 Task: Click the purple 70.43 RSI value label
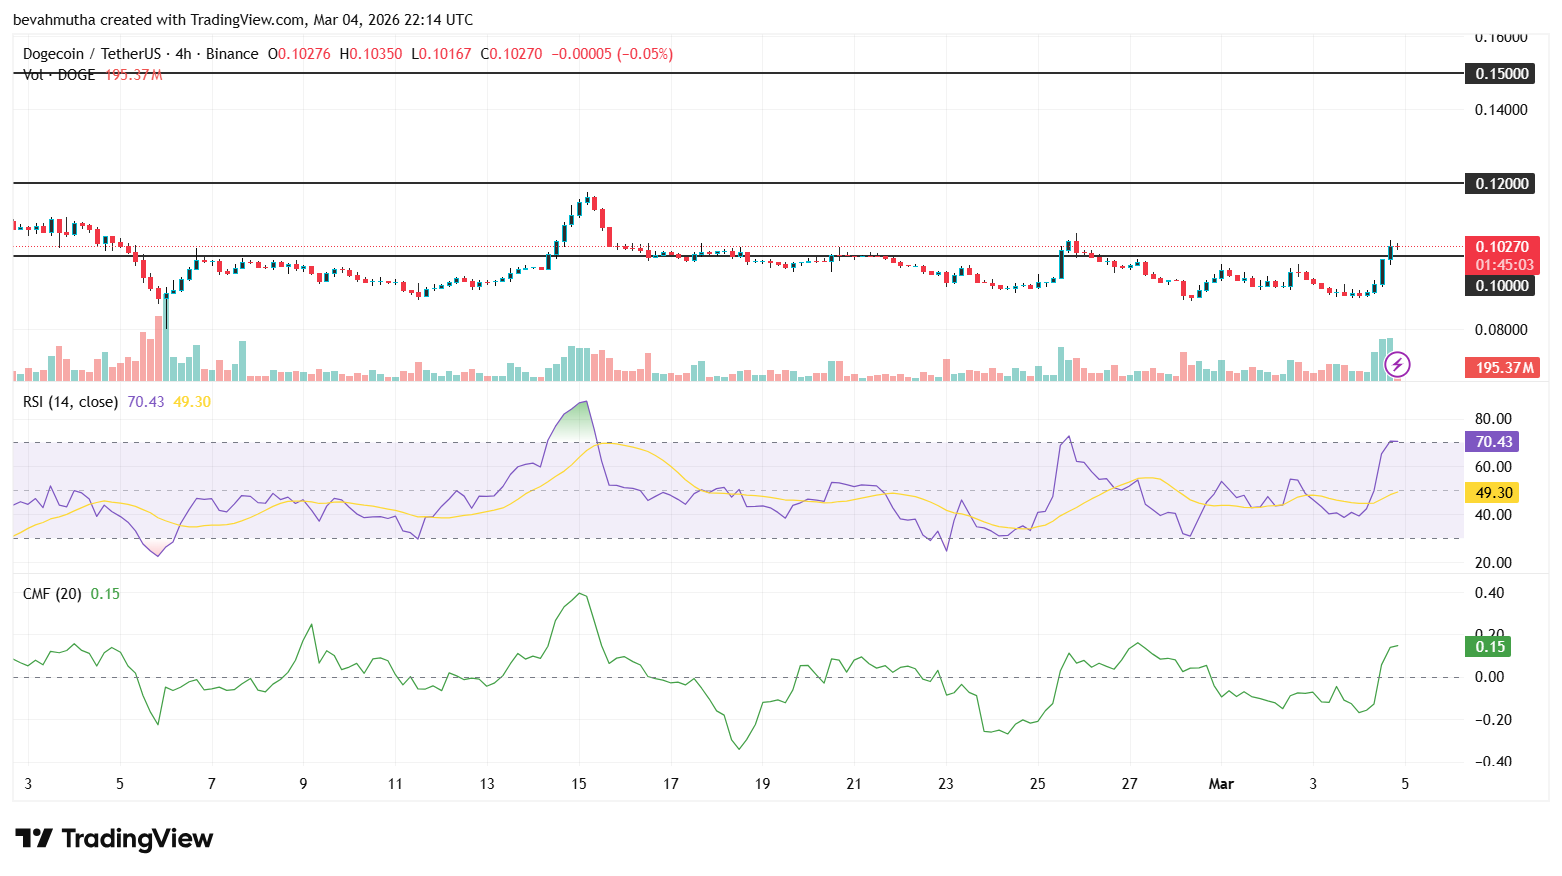click(x=1492, y=441)
